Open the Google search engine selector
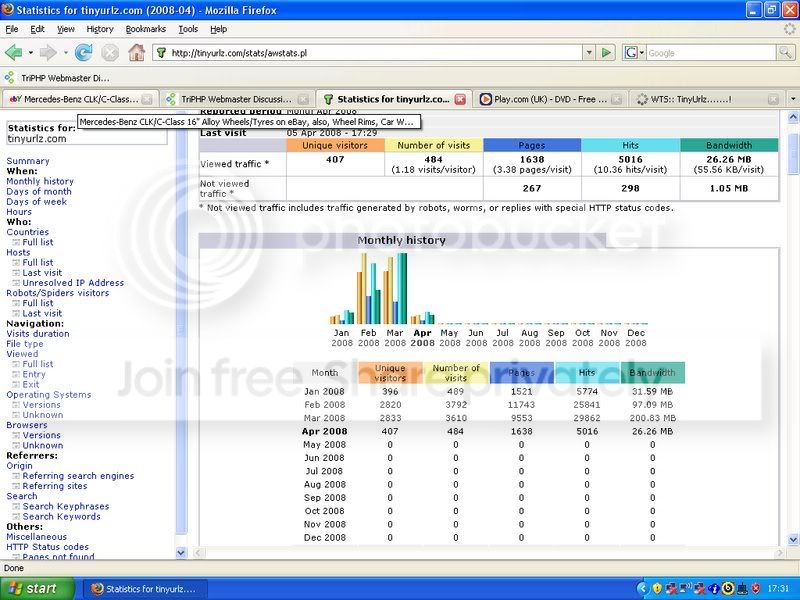 634,53
